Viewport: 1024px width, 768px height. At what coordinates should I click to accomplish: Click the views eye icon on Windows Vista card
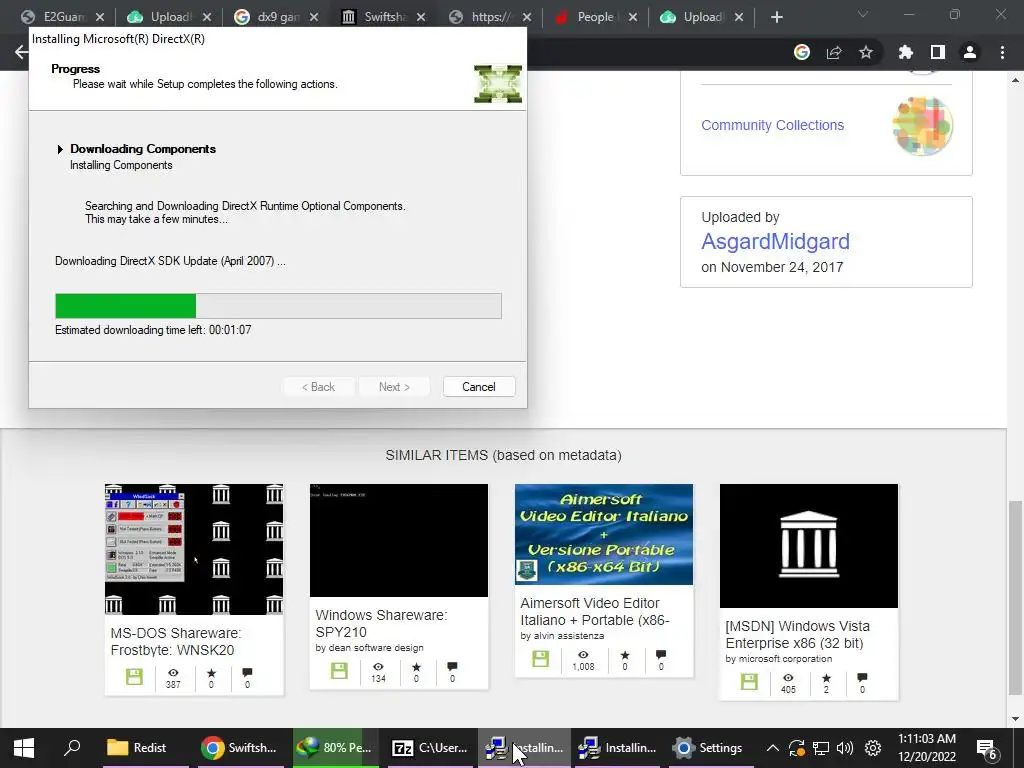[x=788, y=678]
